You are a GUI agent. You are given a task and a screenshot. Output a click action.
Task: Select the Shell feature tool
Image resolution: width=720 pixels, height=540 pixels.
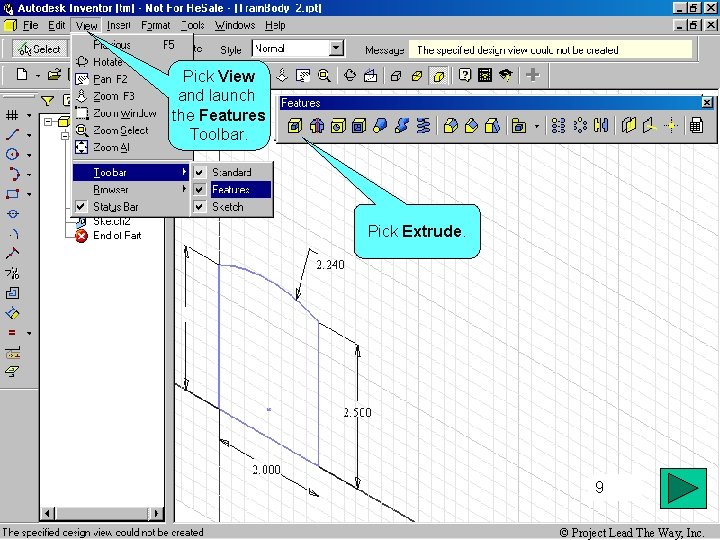[359, 125]
